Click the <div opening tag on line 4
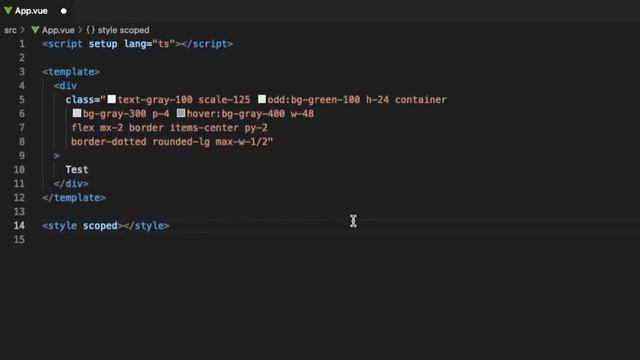640x360 pixels. click(x=65, y=86)
